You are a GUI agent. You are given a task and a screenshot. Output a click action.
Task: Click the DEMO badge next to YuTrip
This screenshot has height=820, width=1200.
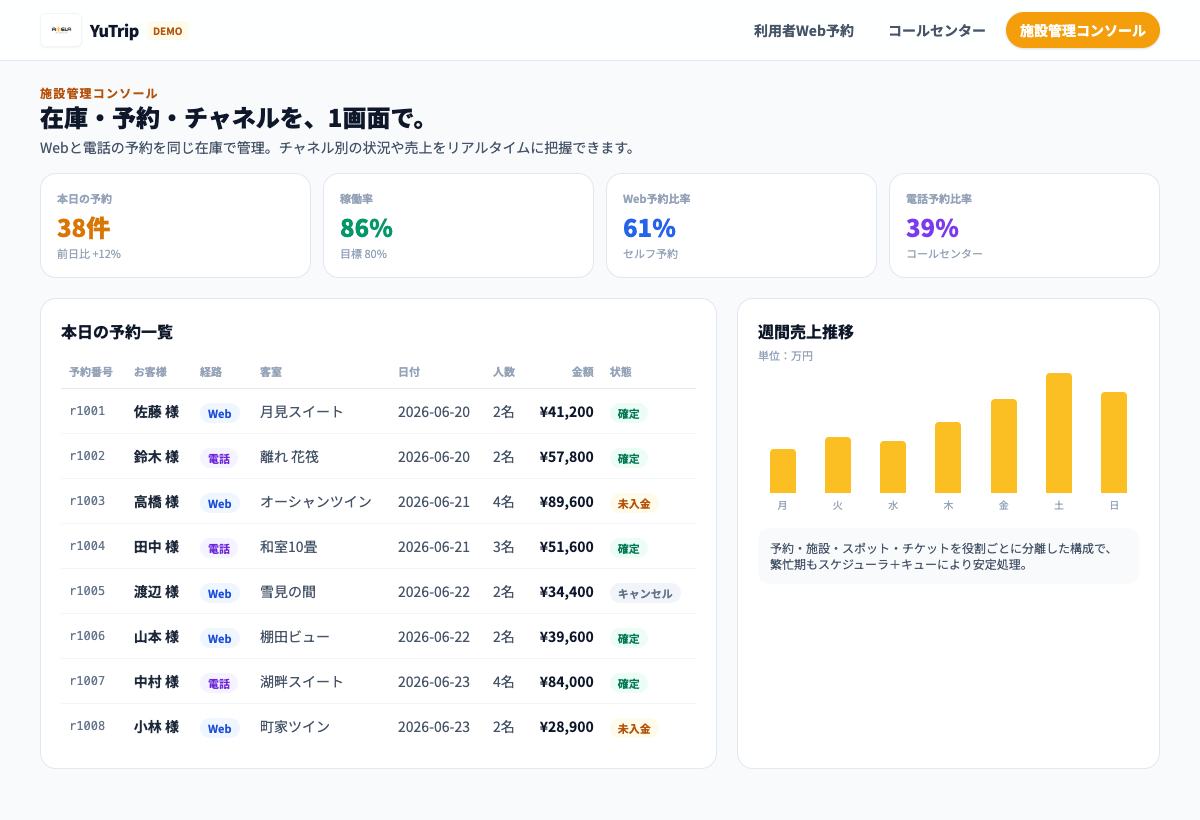pos(167,31)
